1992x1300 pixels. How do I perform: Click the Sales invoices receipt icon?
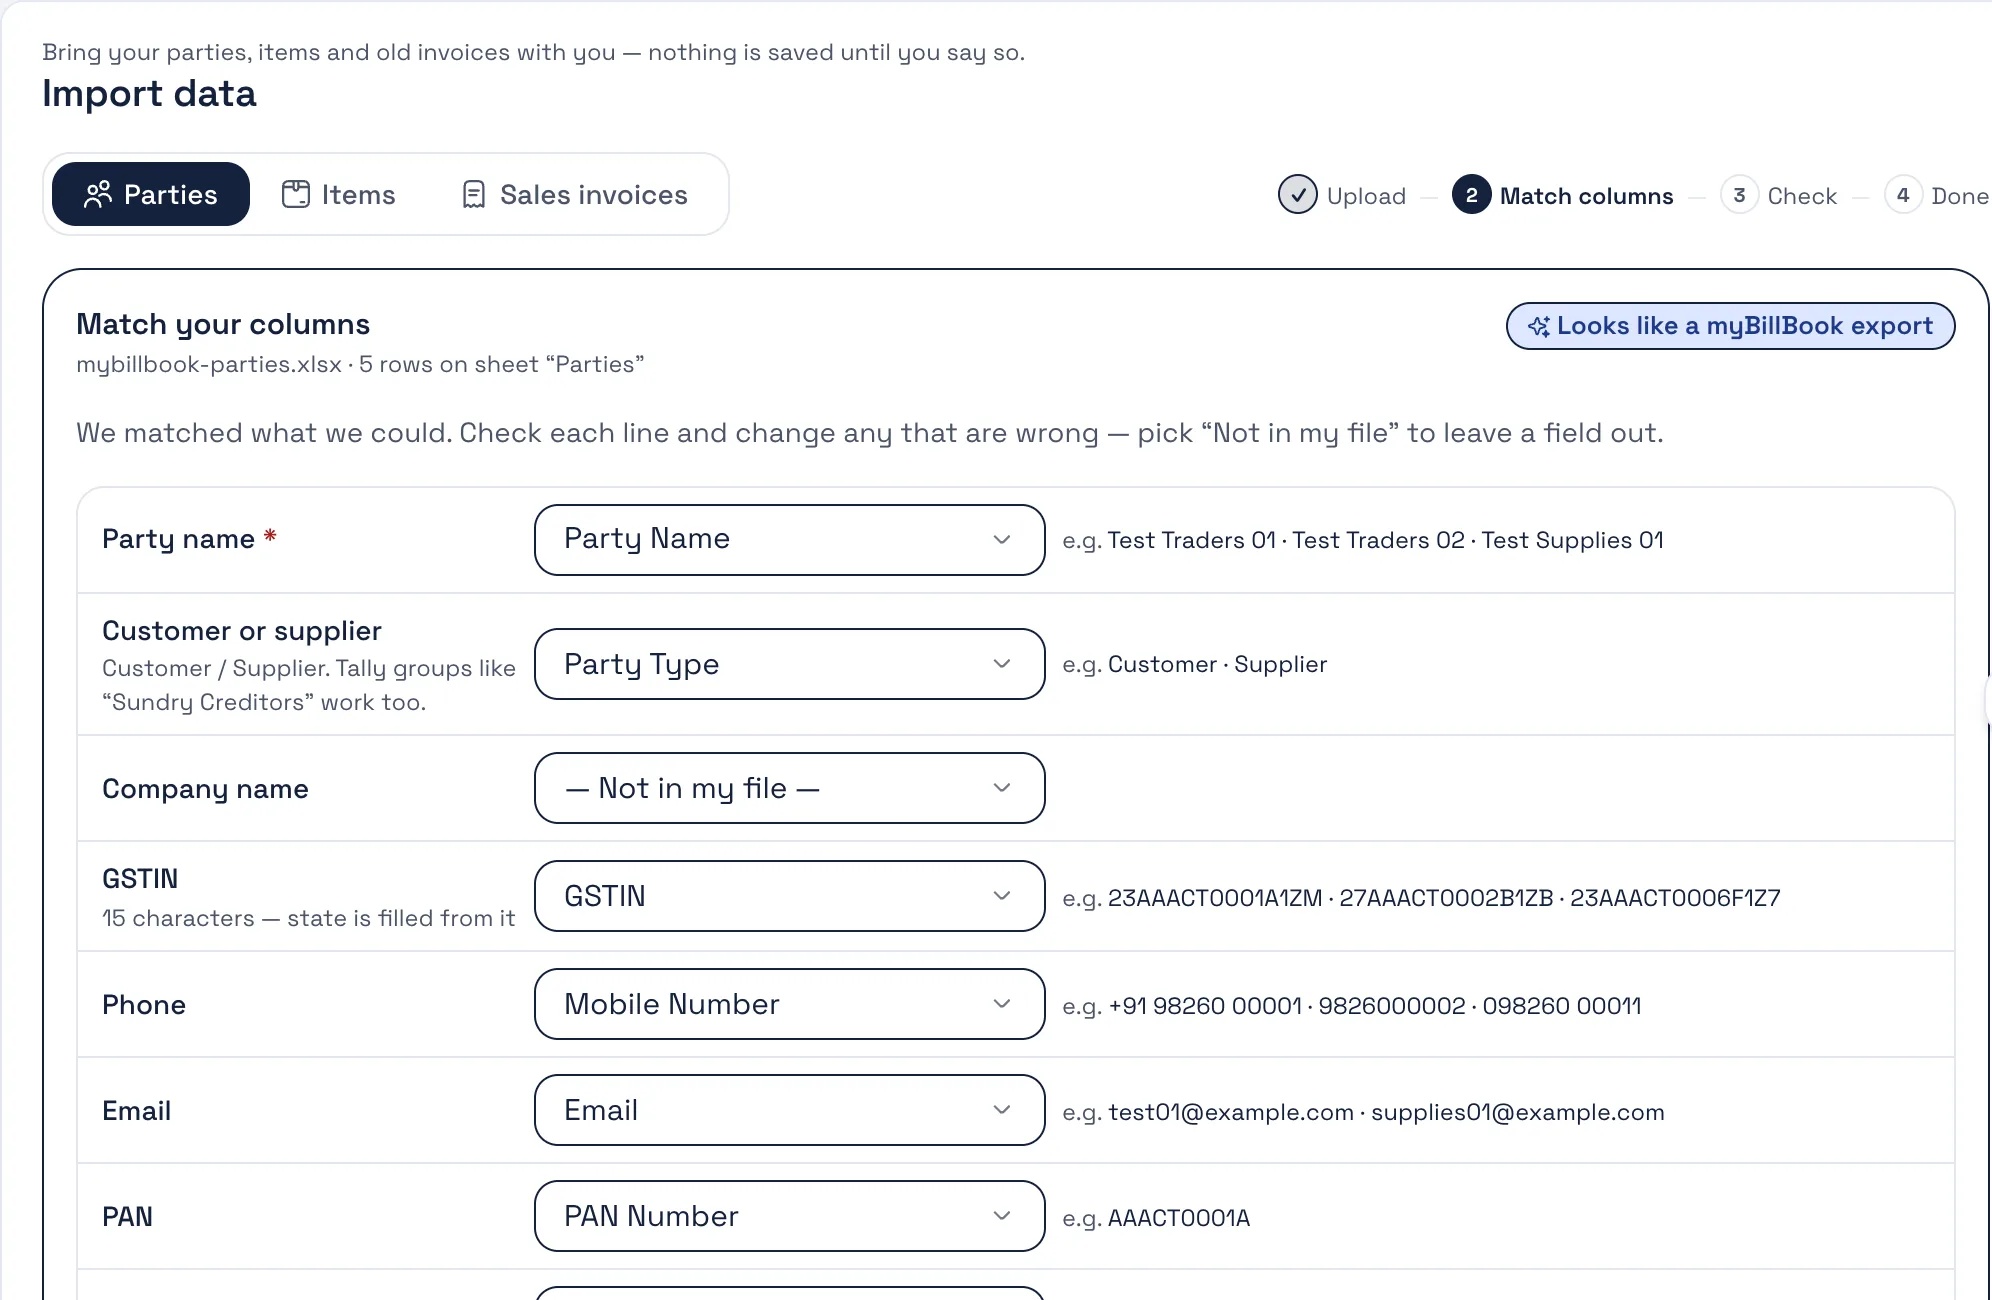click(x=474, y=194)
